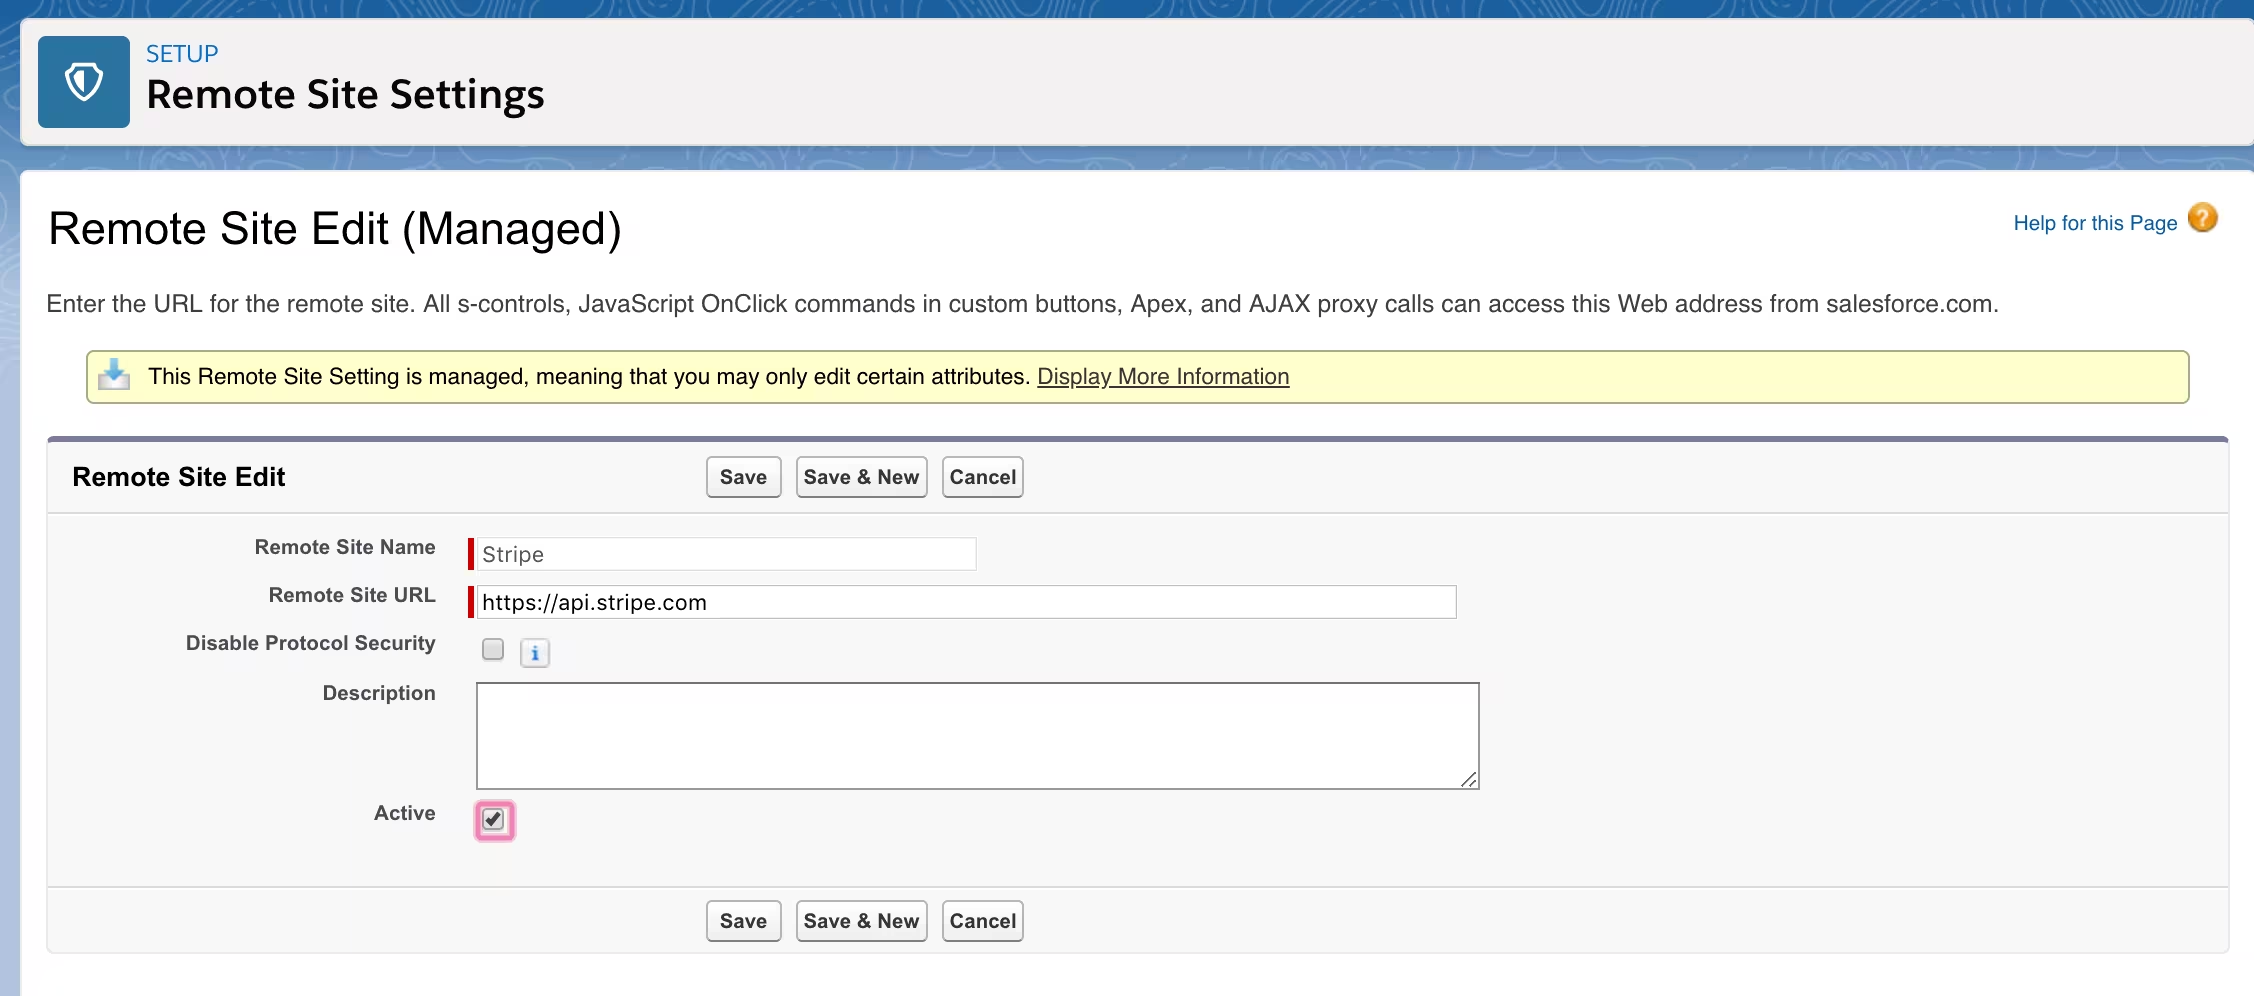Click the bottom Save button

point(742,920)
